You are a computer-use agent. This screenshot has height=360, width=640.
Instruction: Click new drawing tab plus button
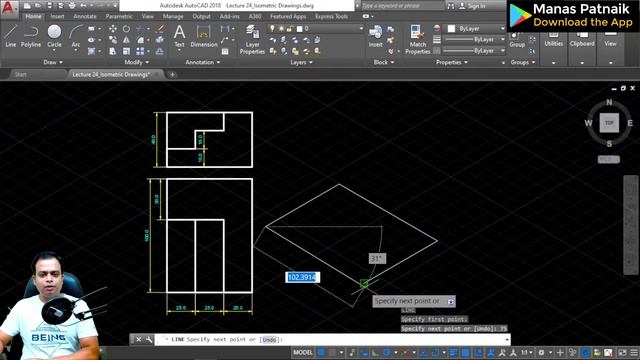pyautogui.click(x=172, y=74)
